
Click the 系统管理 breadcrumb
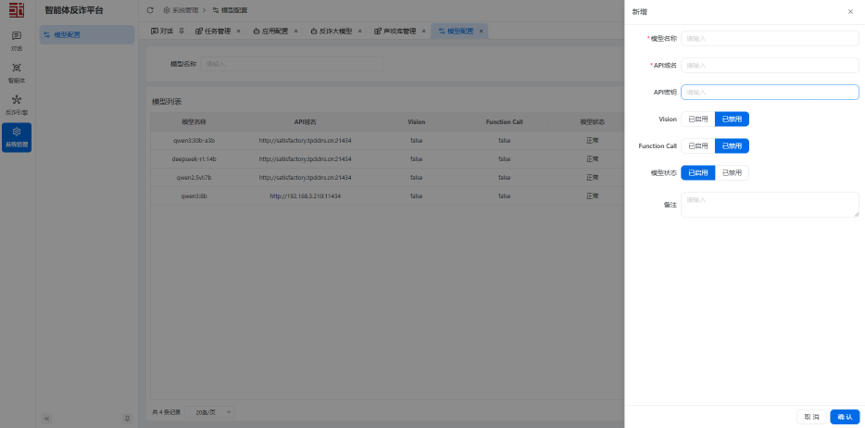(x=181, y=10)
